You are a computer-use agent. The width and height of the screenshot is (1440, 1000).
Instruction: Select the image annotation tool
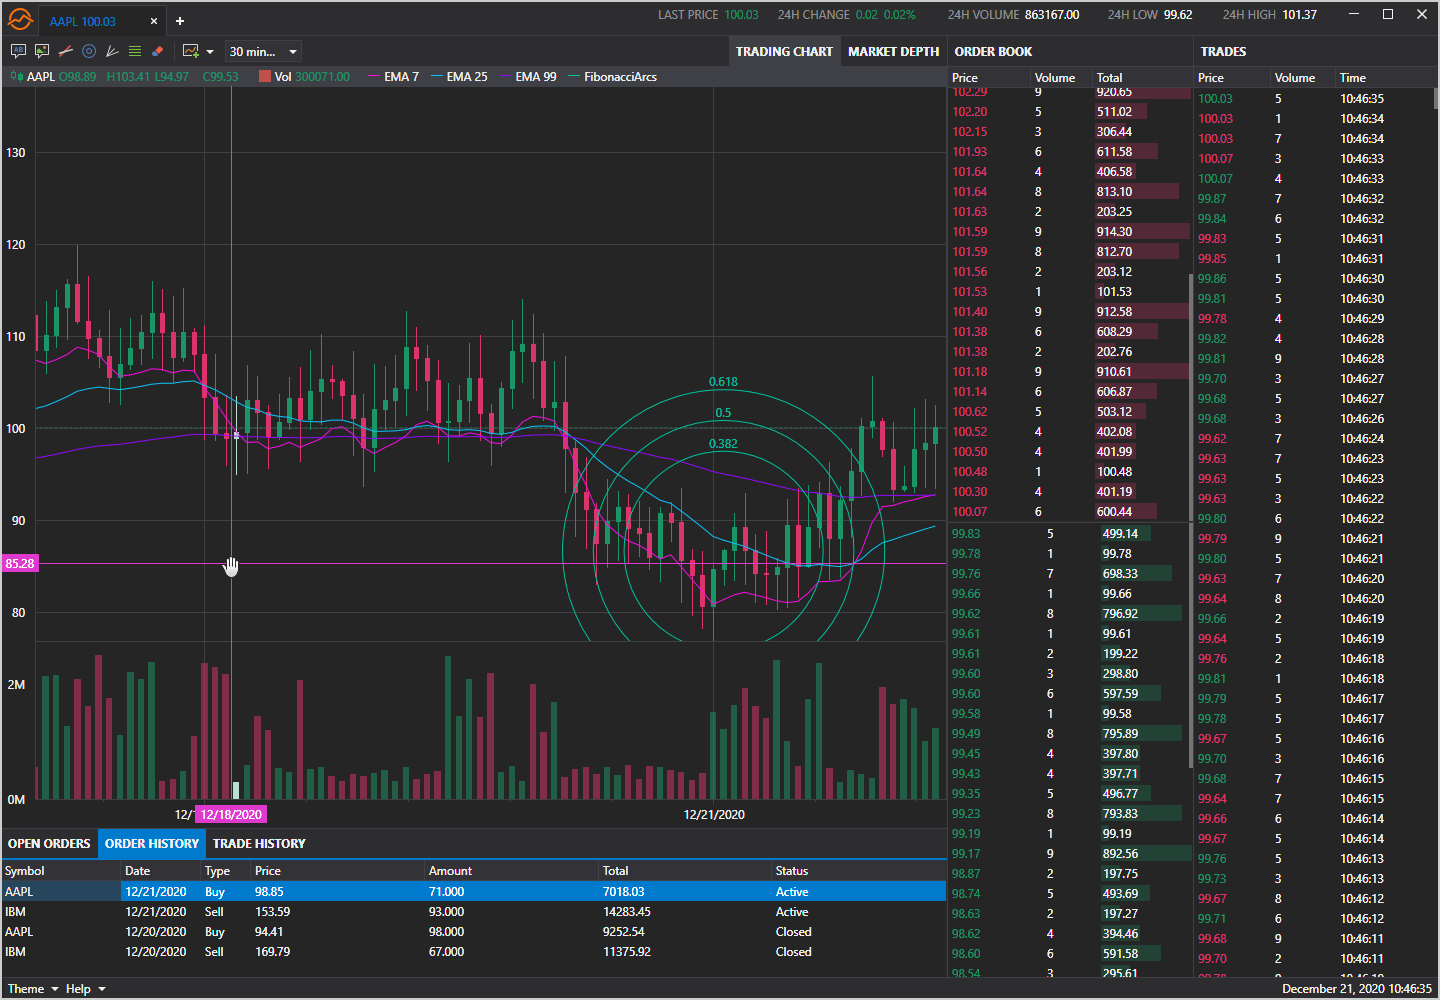[x=42, y=51]
